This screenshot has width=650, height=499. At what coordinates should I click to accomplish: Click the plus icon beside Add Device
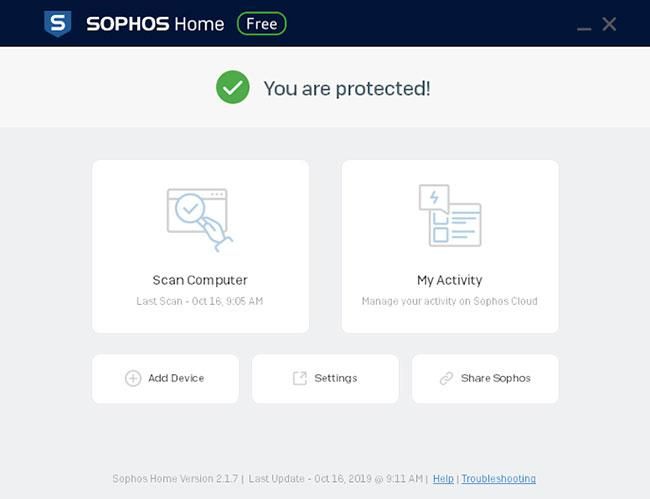click(133, 378)
